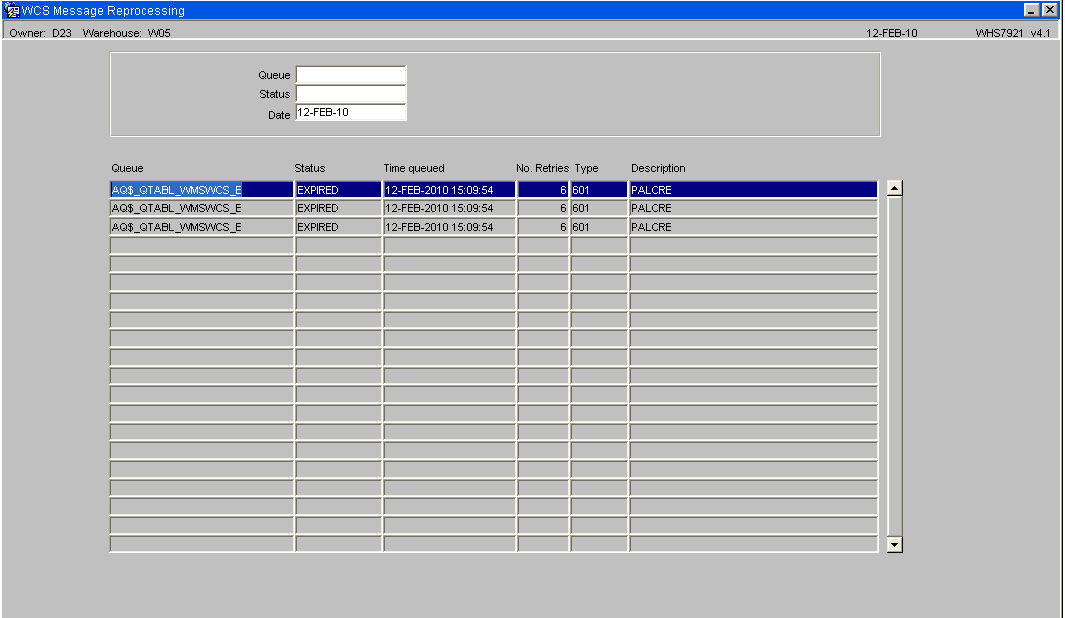Image resolution: width=1065 pixels, height=618 pixels.
Task: Click the Queue column header
Action: [x=127, y=168]
